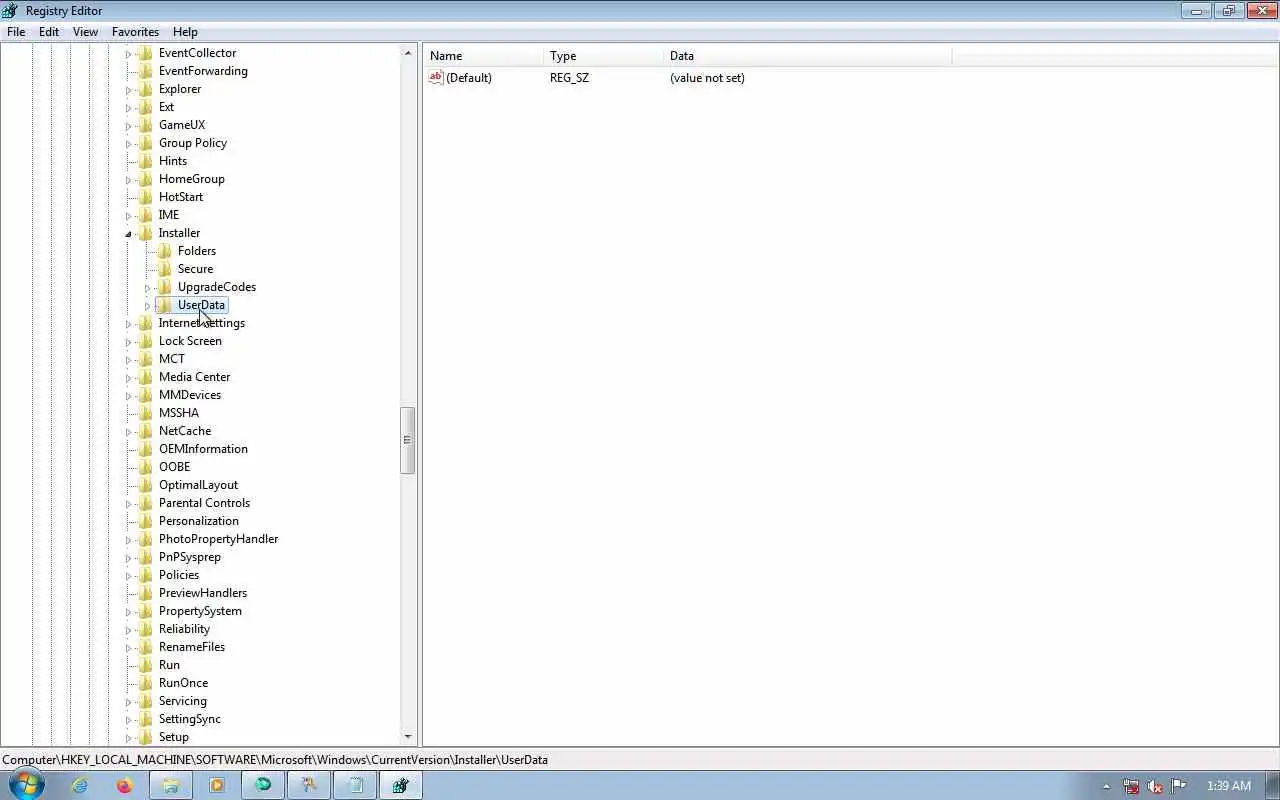This screenshot has height=800, width=1280.
Task: Collapse the Installer key
Action: [128, 234]
